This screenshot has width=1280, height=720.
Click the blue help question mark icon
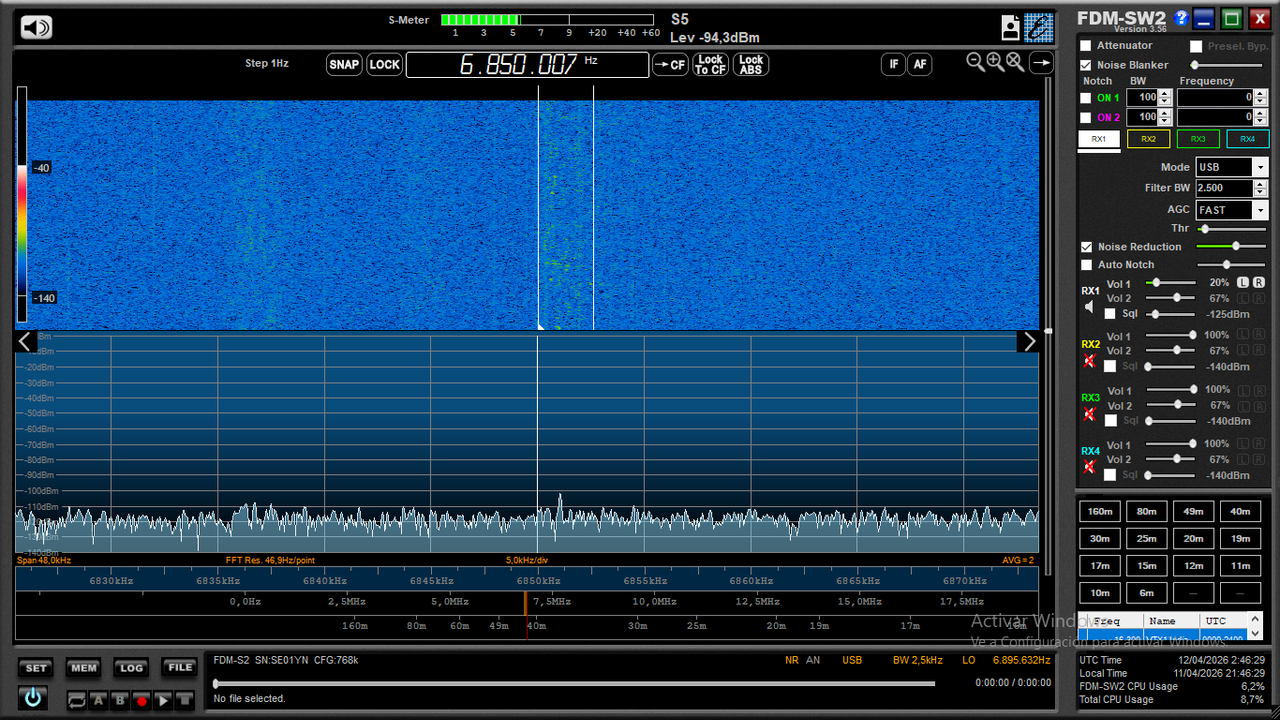pyautogui.click(x=1181, y=18)
